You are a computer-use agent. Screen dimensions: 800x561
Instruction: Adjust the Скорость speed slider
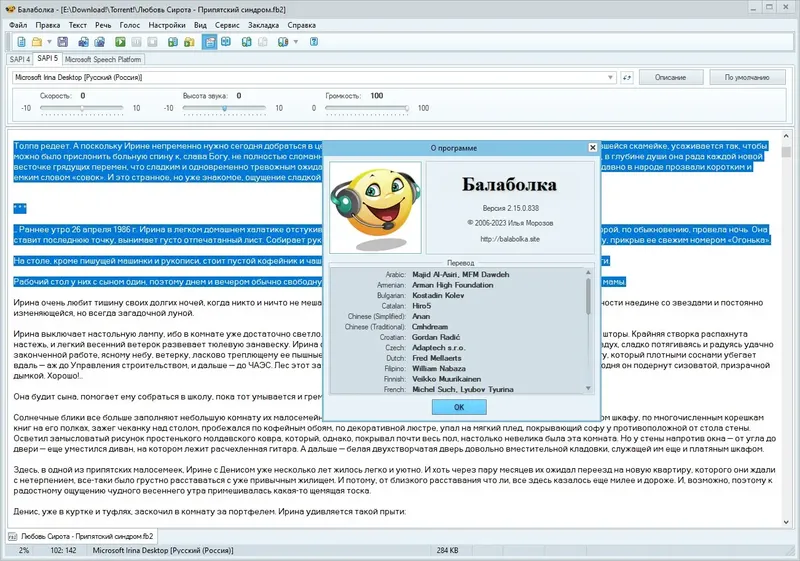coord(82,108)
